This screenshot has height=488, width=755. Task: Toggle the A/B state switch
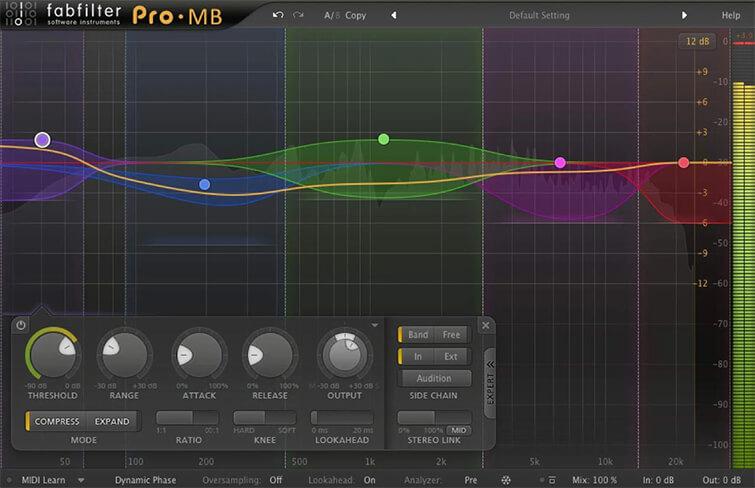[x=332, y=15]
